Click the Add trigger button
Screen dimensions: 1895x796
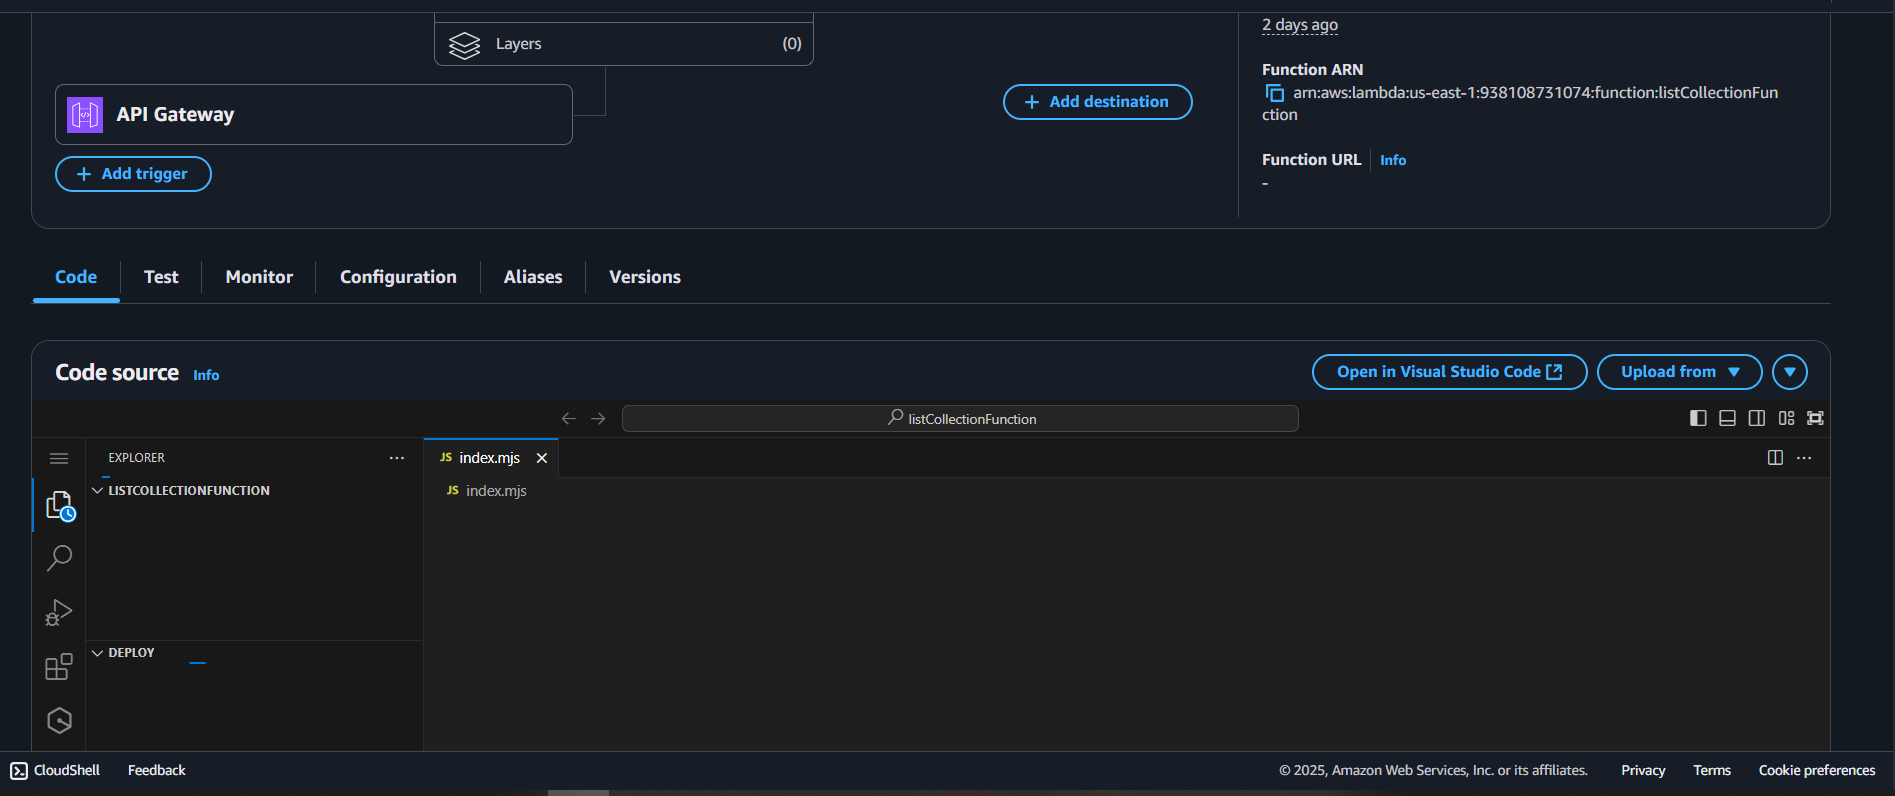click(133, 174)
